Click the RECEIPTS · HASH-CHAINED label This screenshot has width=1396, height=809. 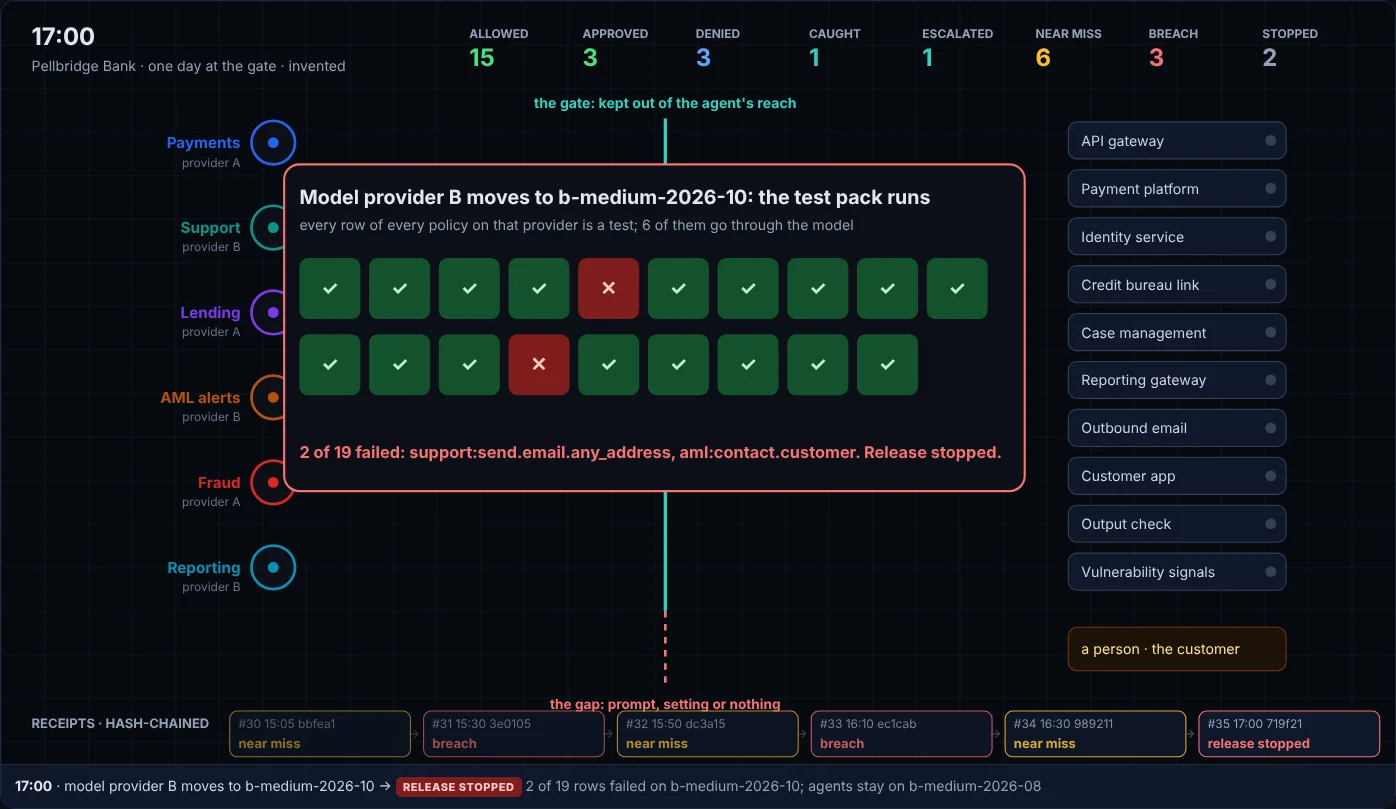[x=120, y=723]
